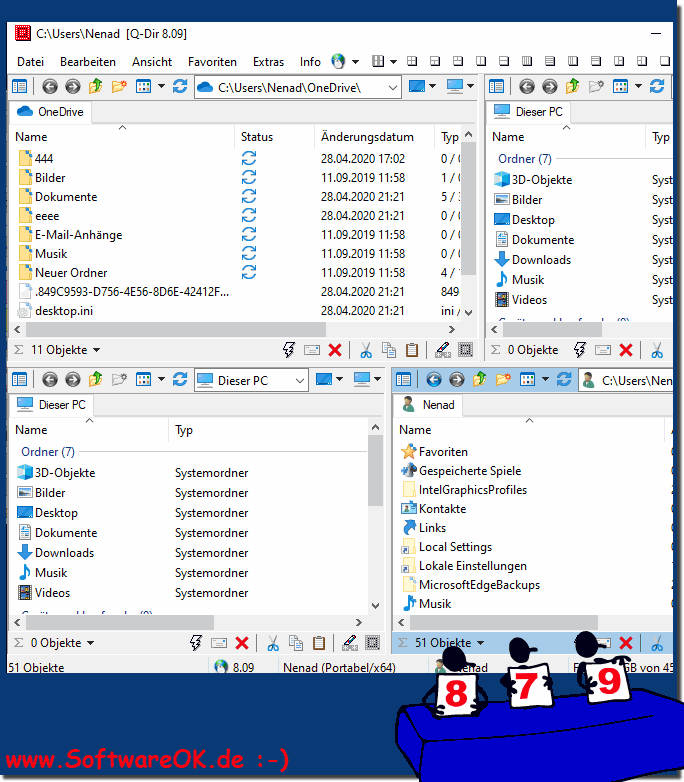Select IntelGraphicsProfiles folder

pyautogui.click(x=472, y=490)
